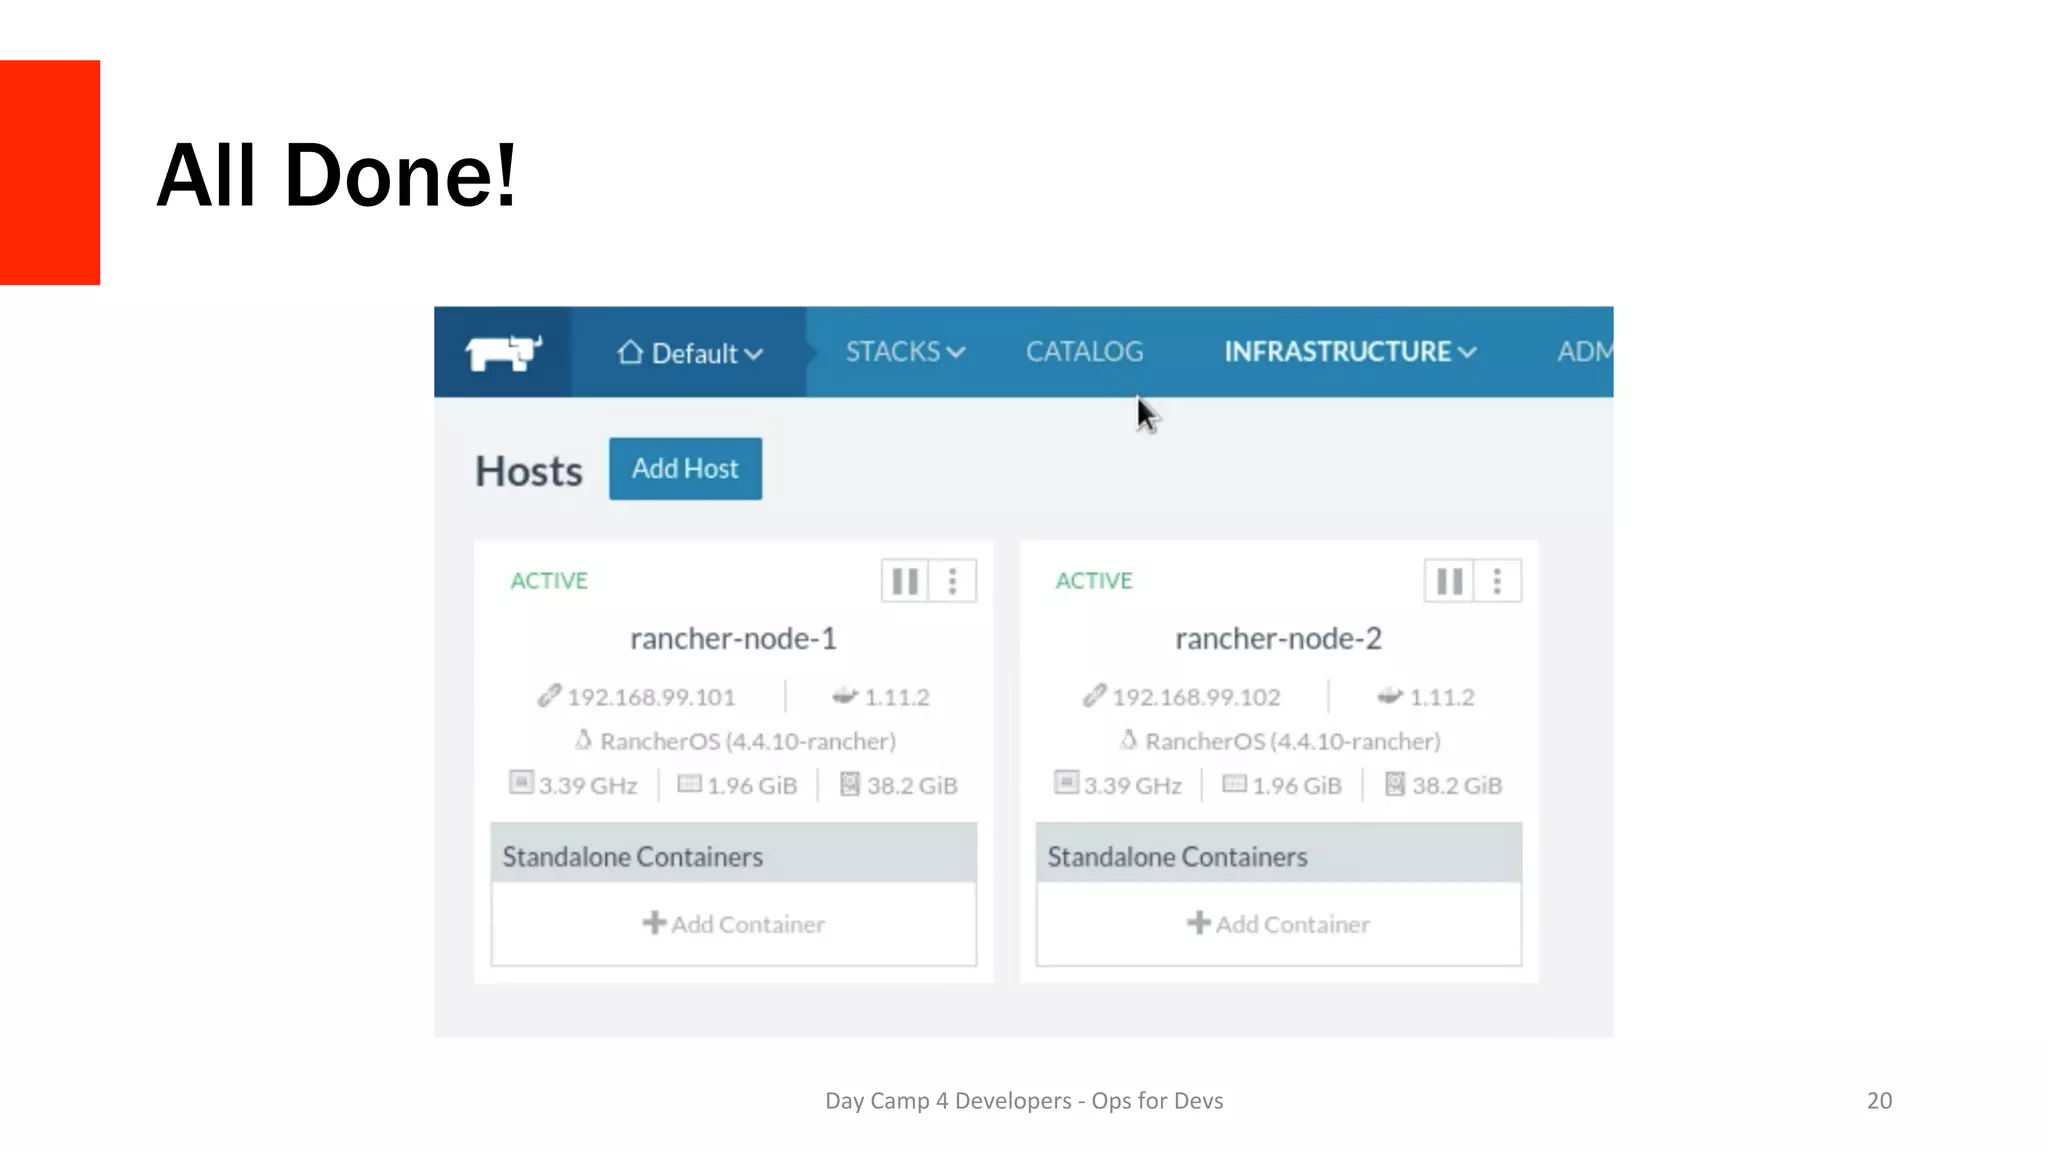Click the home icon beside Default
The width and height of the screenshot is (2048, 1152).
coord(630,352)
